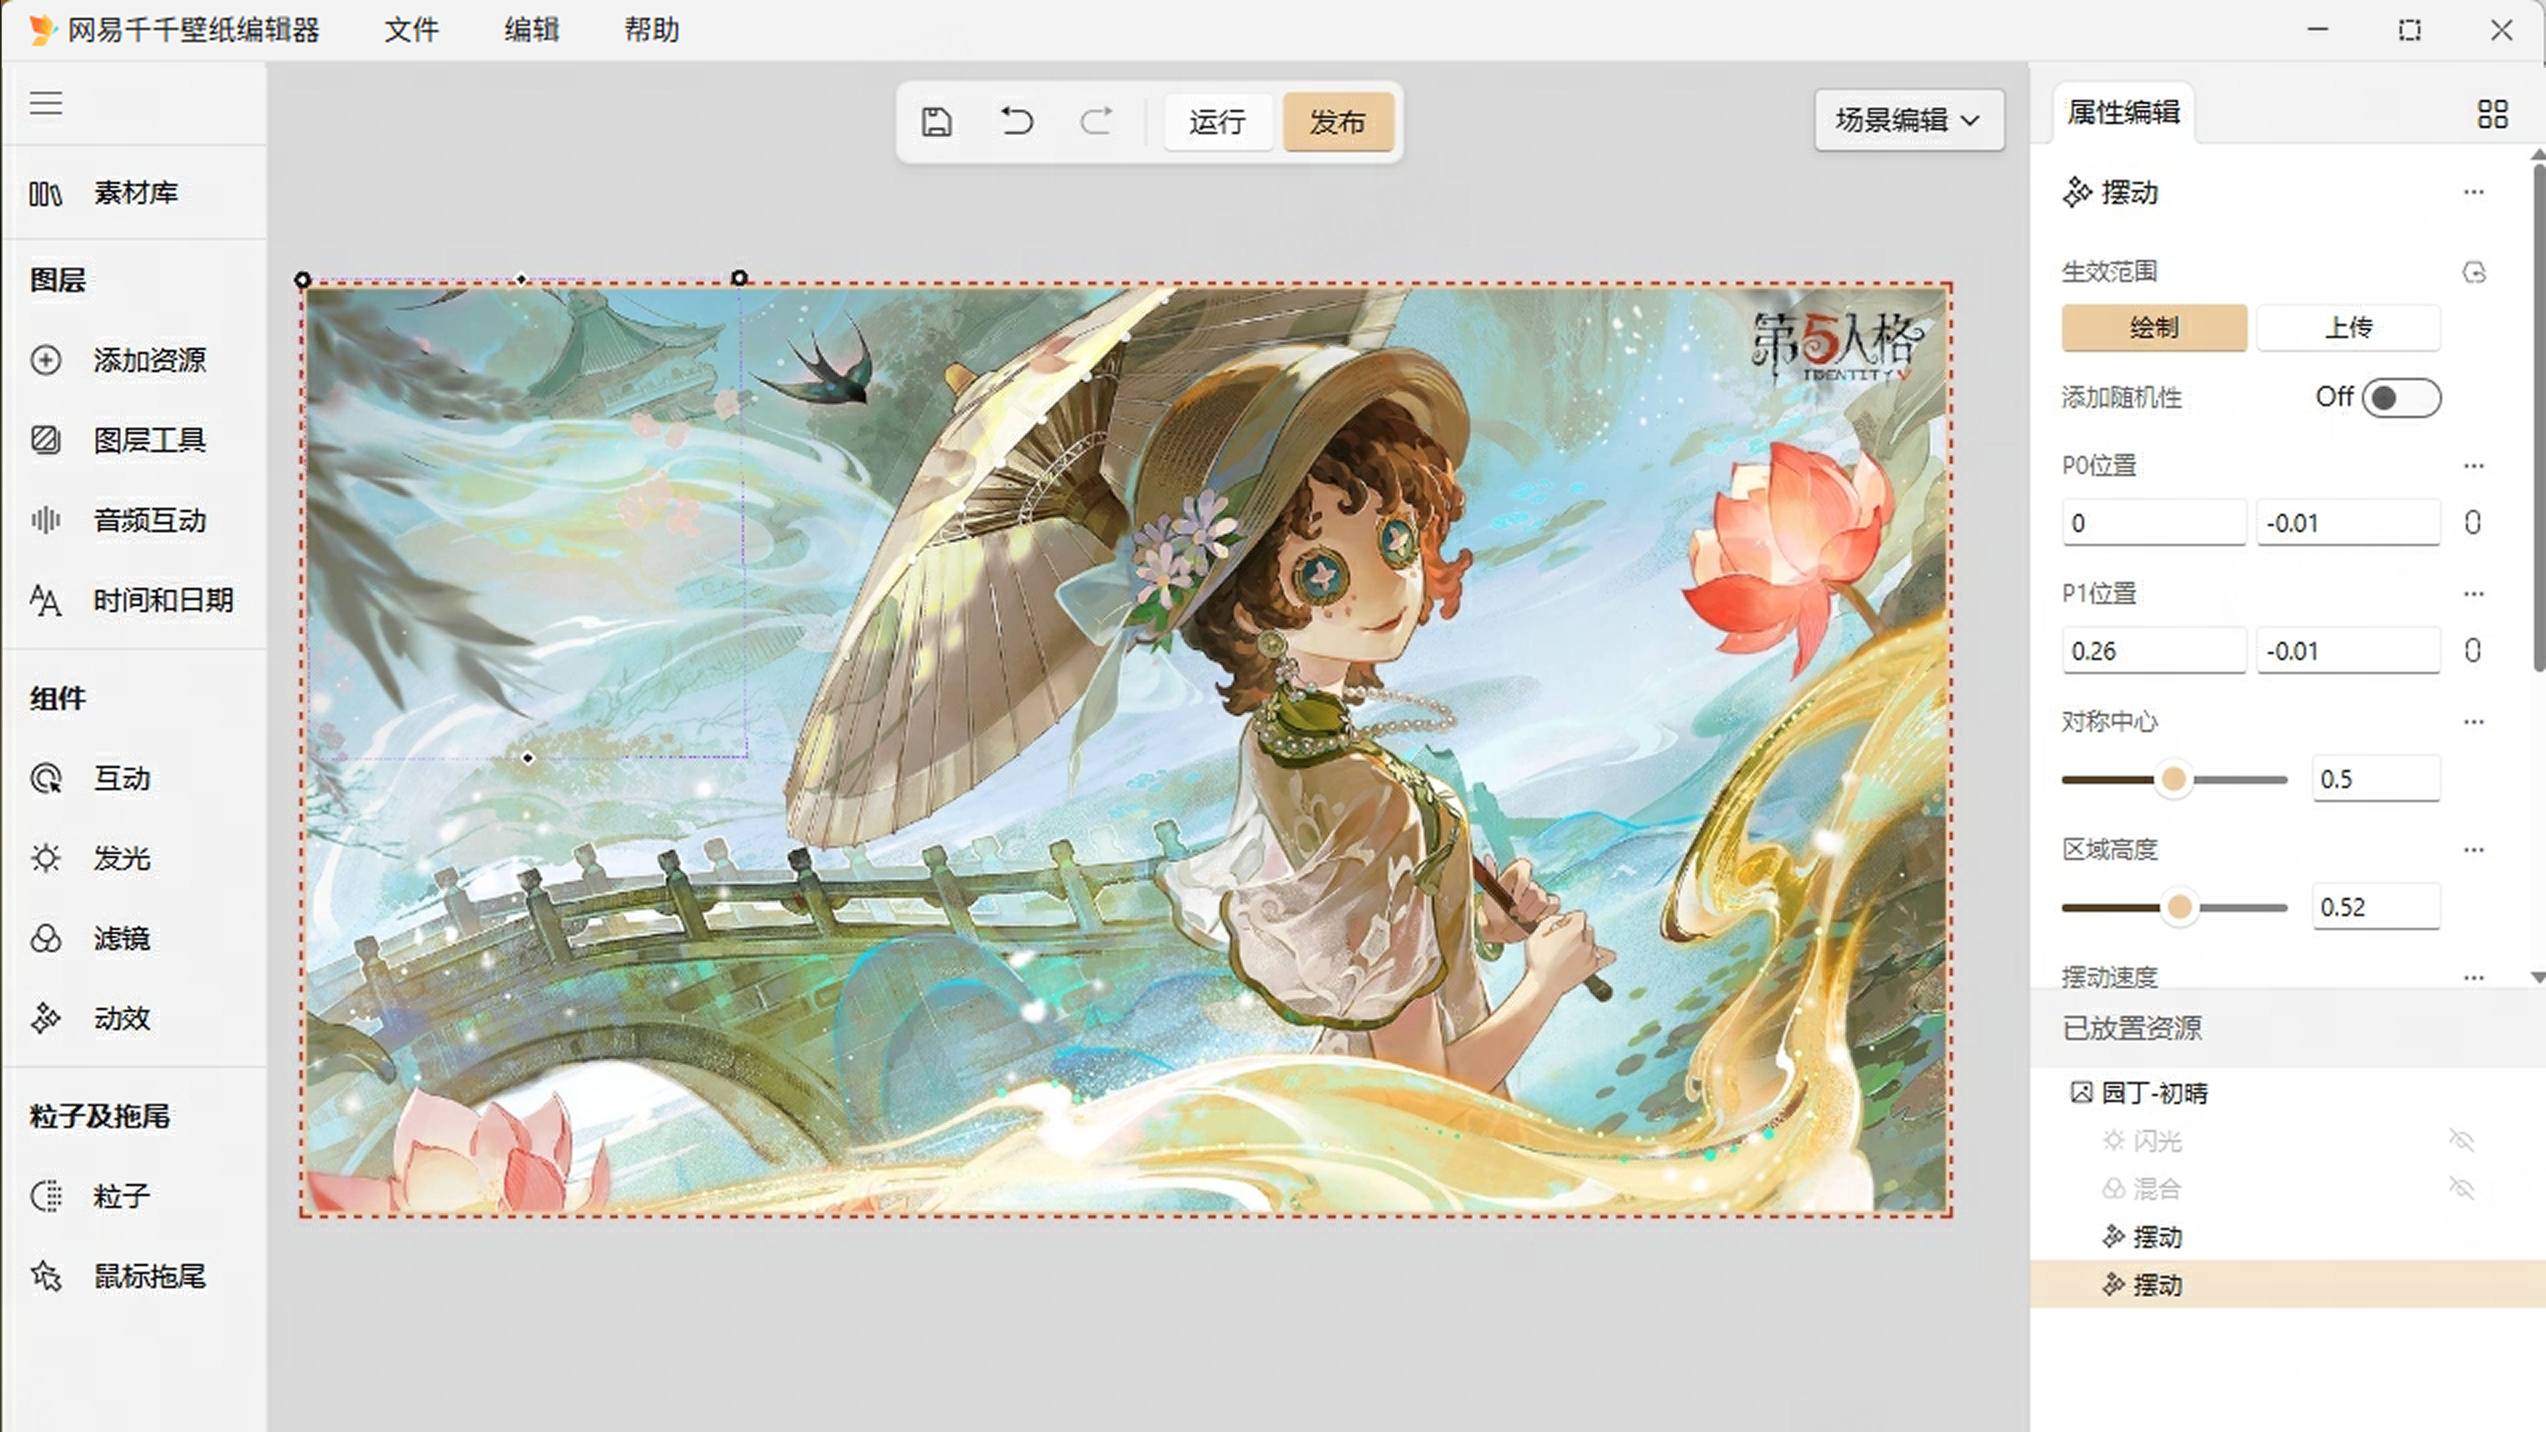Undo the last action
The height and width of the screenshot is (1432, 2546).
pos(1016,122)
